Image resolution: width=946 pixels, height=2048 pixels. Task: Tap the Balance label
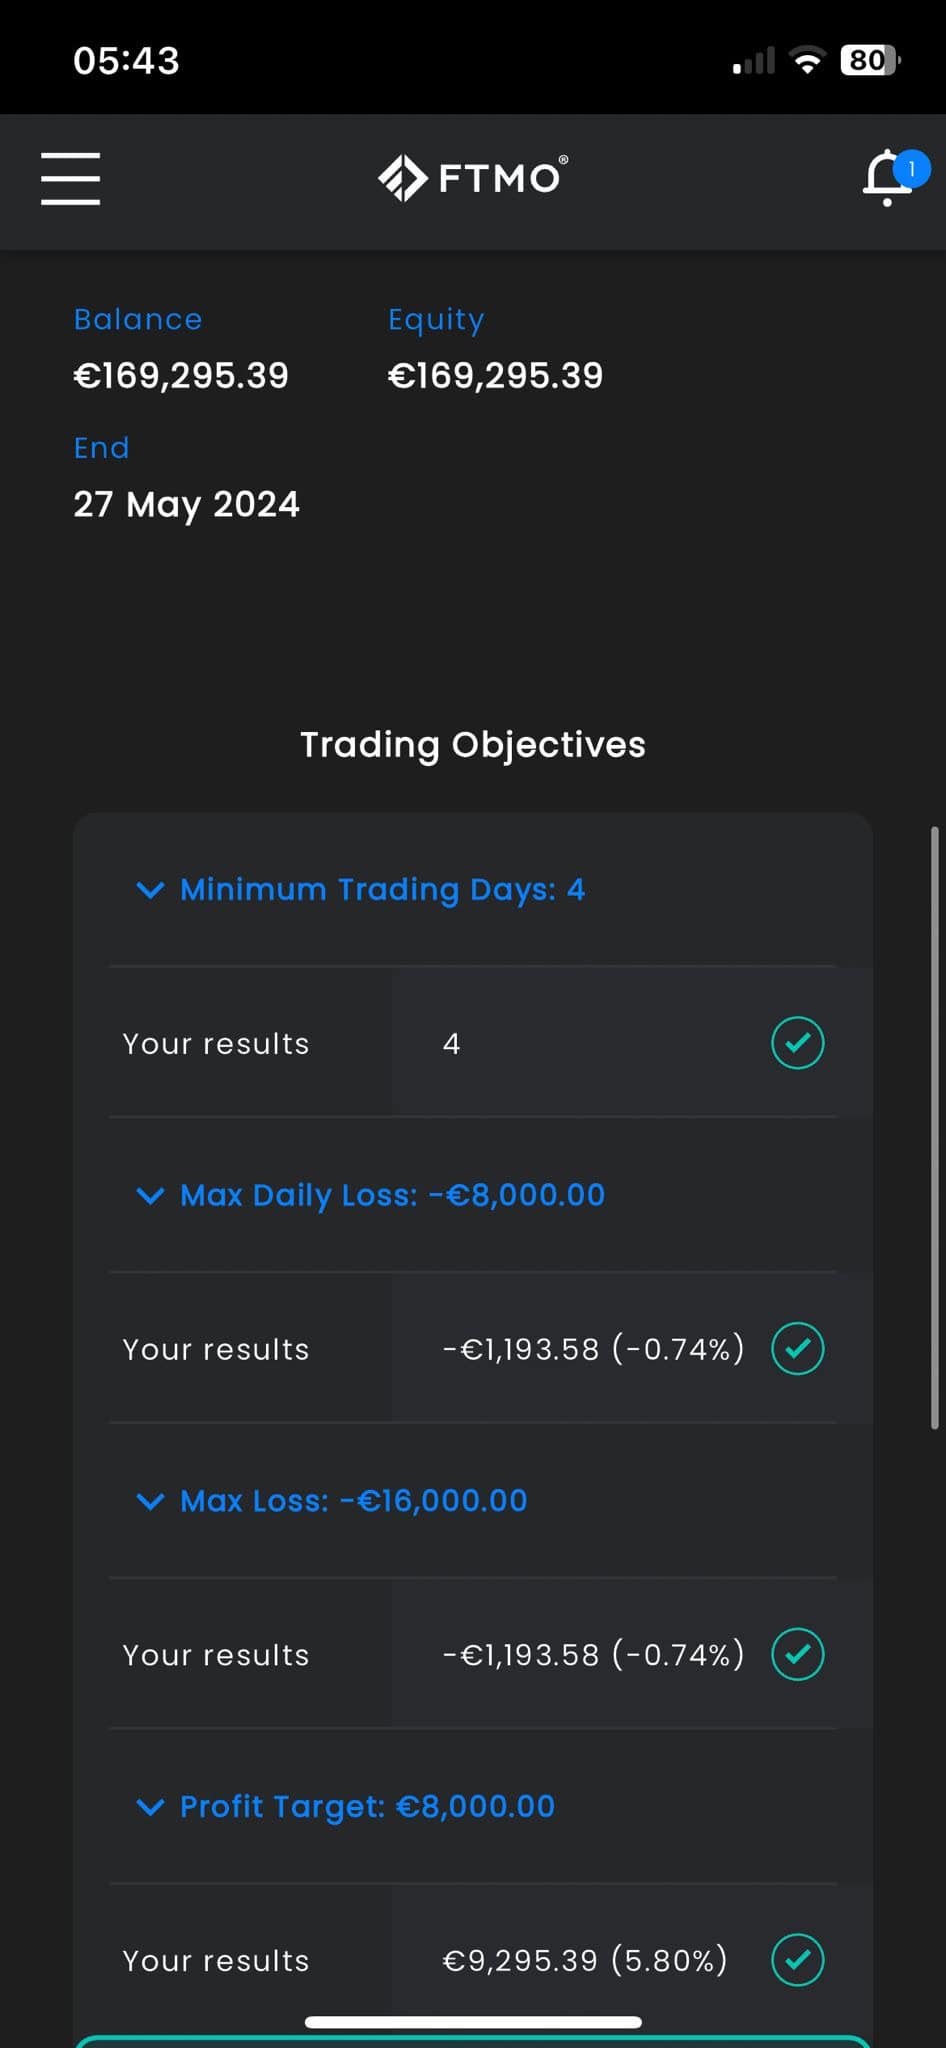pos(138,319)
